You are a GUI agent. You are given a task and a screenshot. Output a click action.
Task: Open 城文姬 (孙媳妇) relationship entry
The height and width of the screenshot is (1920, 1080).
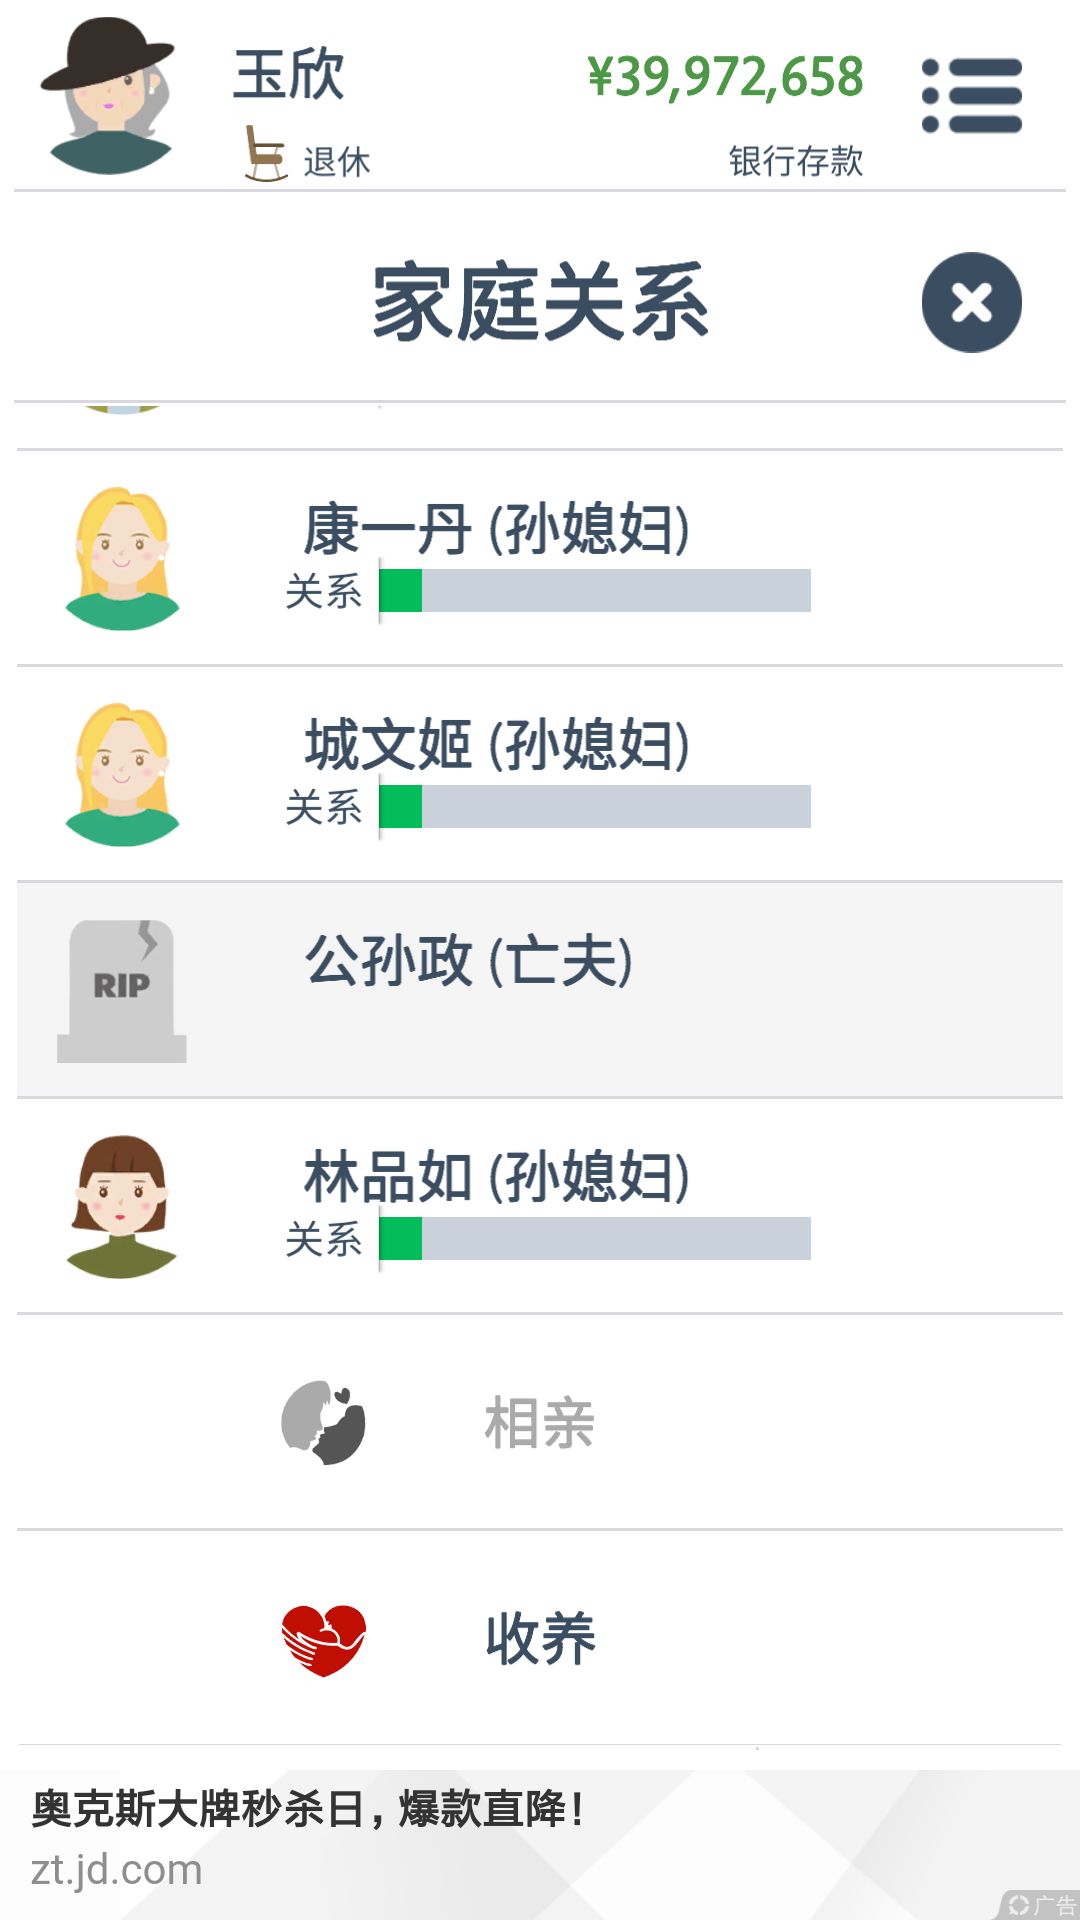click(x=540, y=774)
